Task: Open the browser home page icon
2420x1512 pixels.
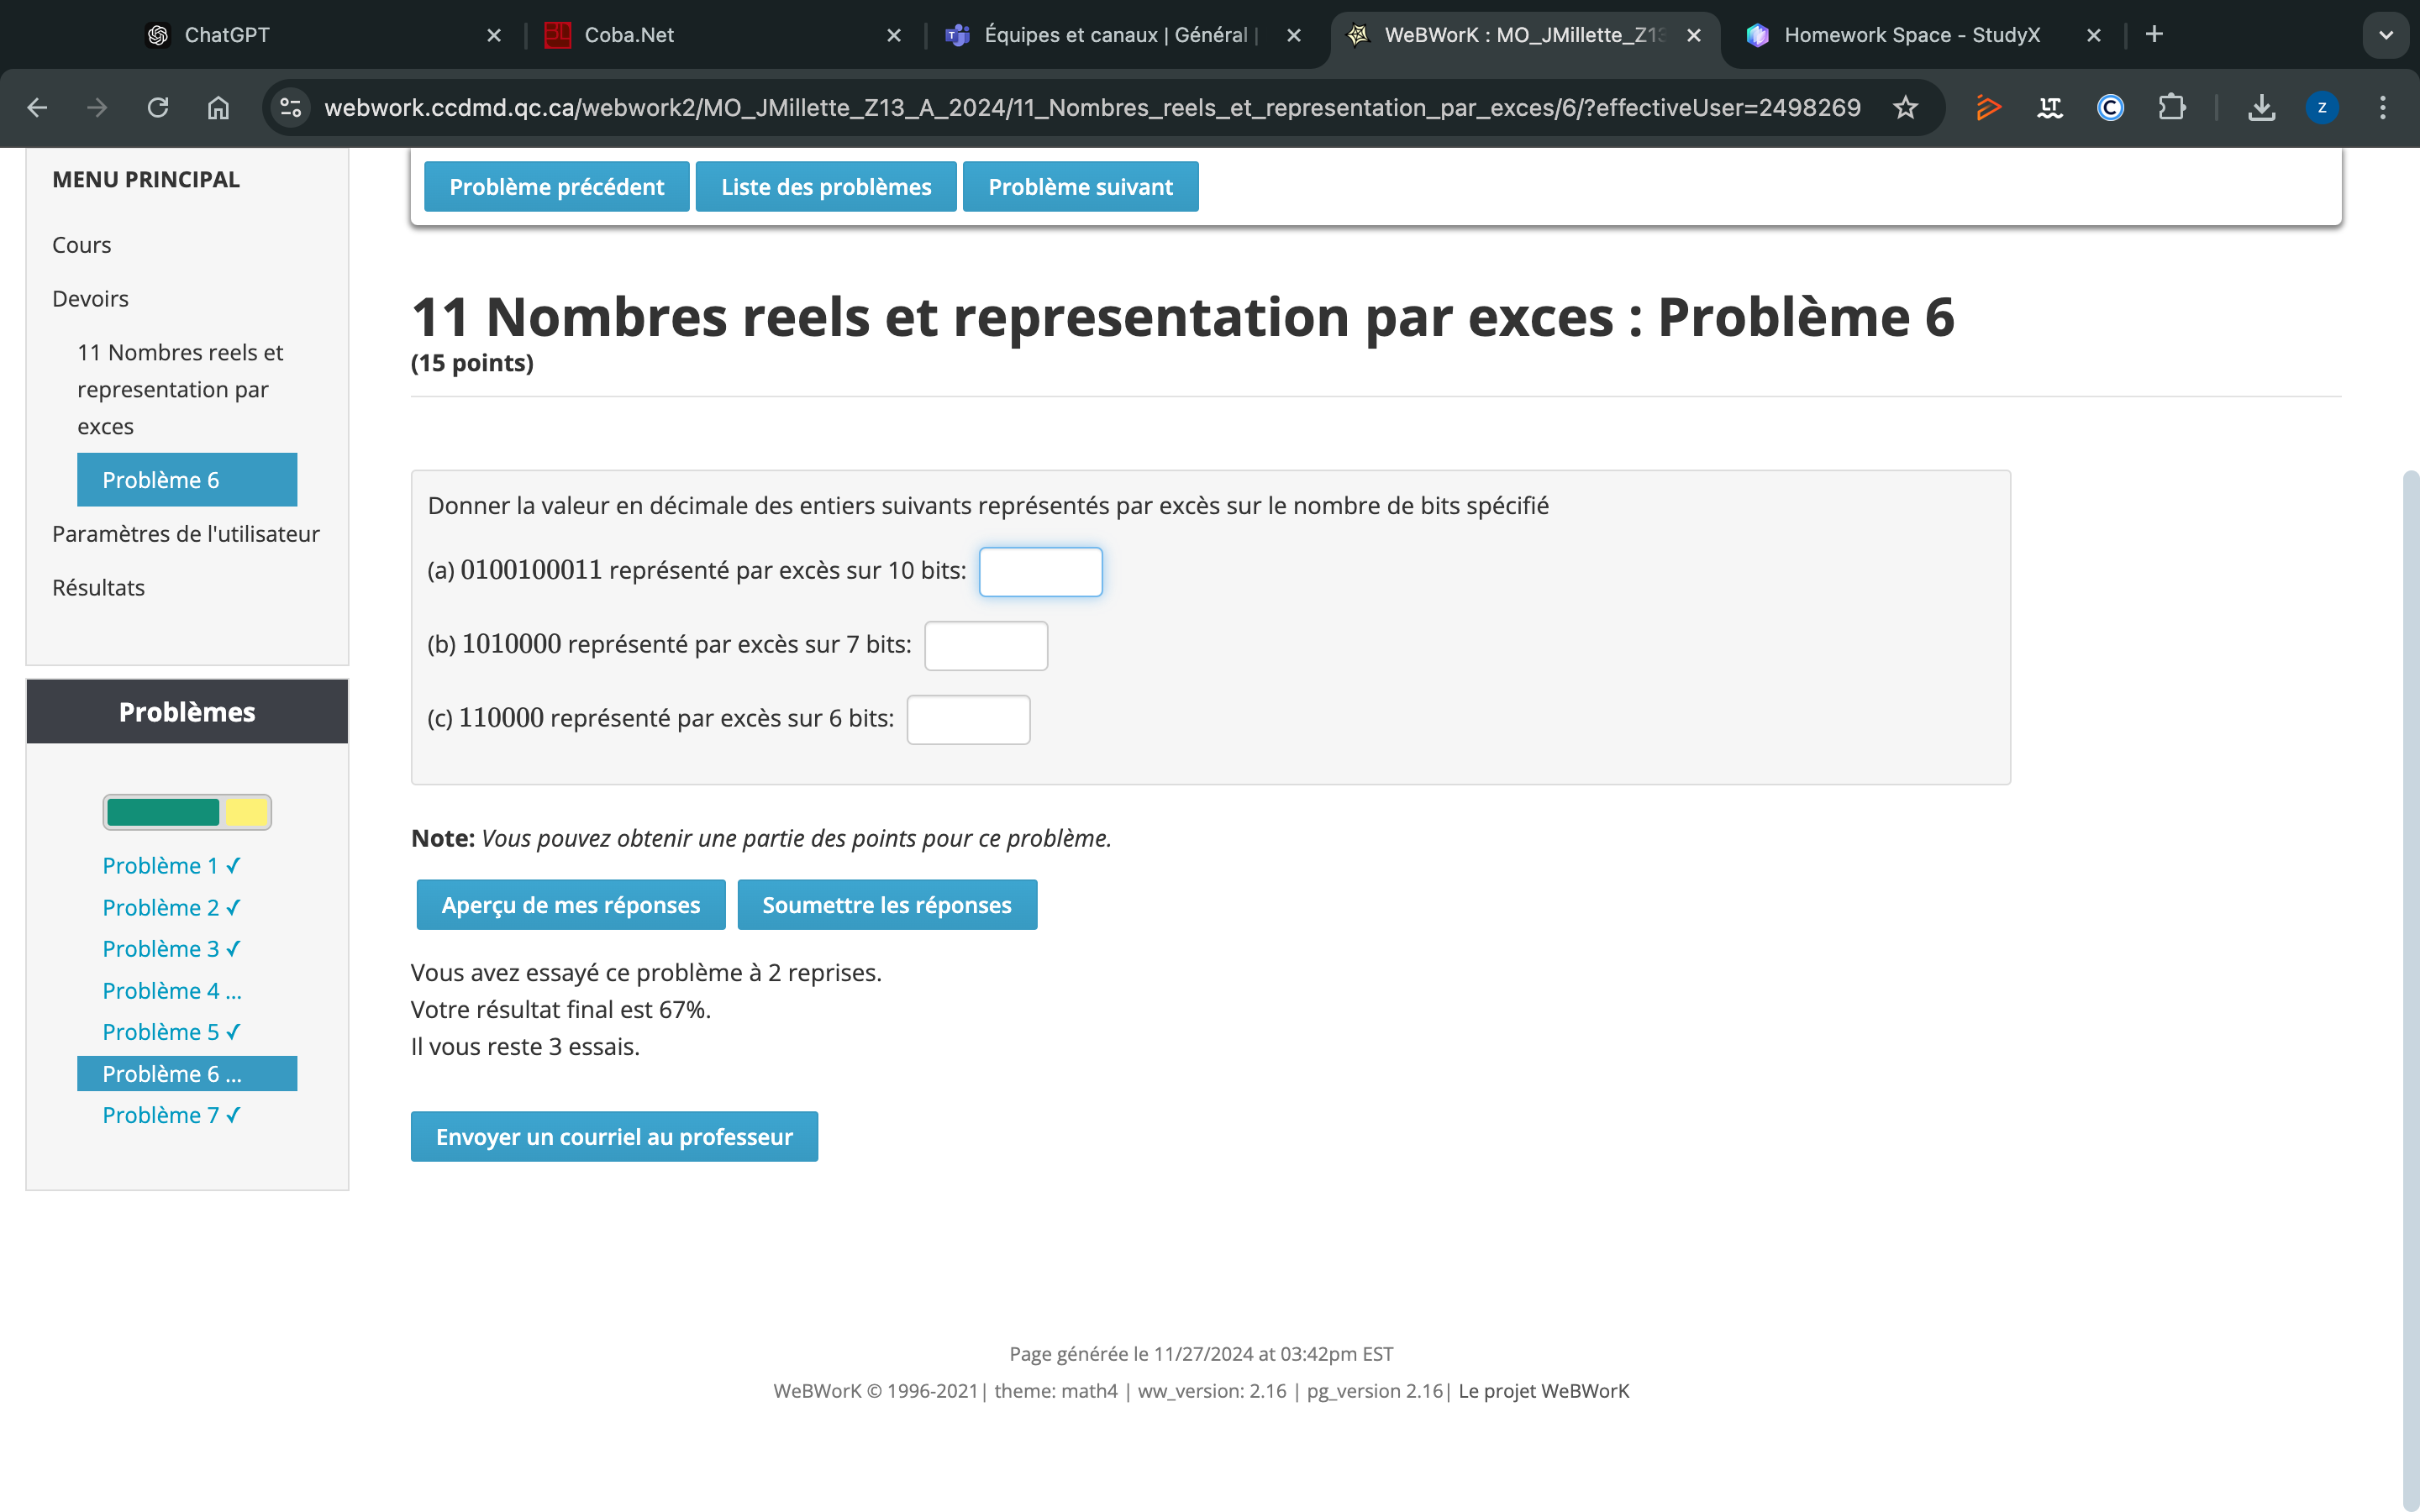Action: [218, 107]
